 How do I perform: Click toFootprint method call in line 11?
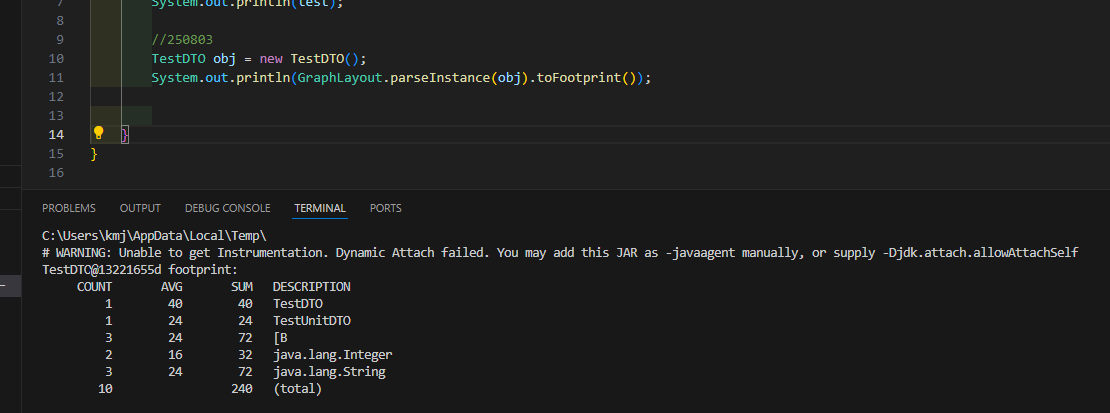(x=579, y=77)
